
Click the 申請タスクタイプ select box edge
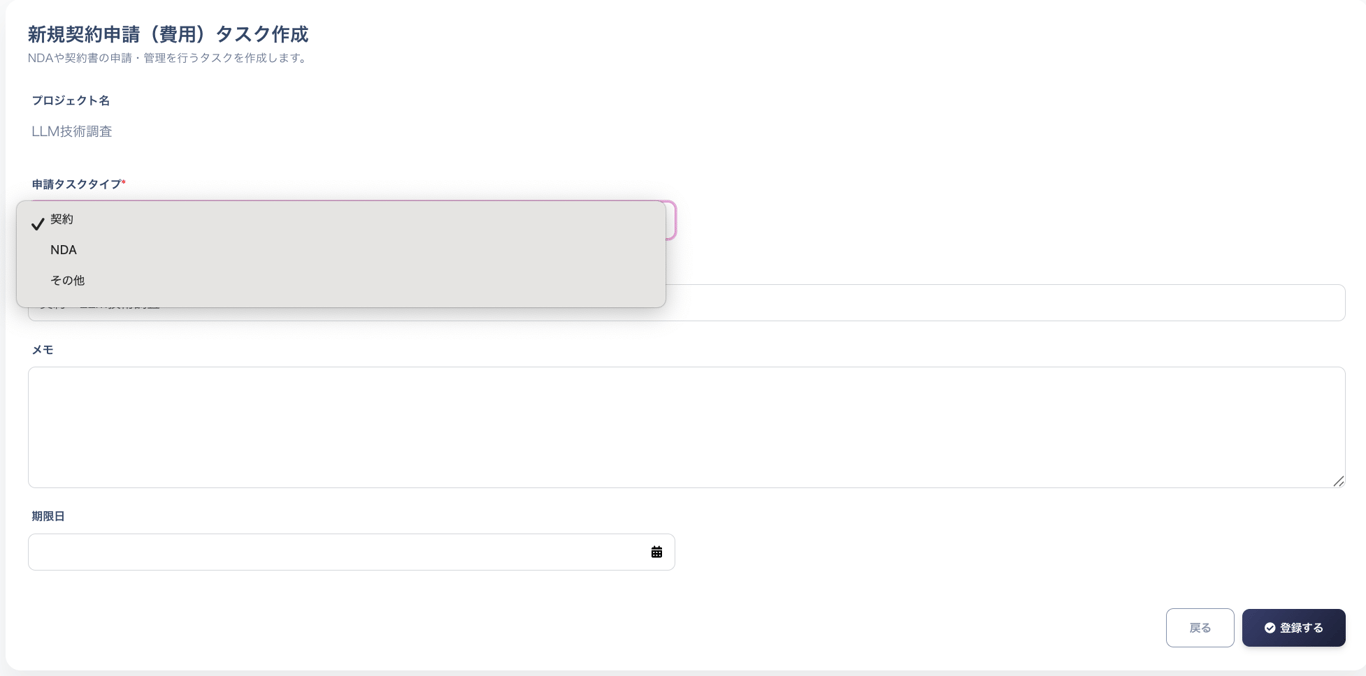point(671,220)
